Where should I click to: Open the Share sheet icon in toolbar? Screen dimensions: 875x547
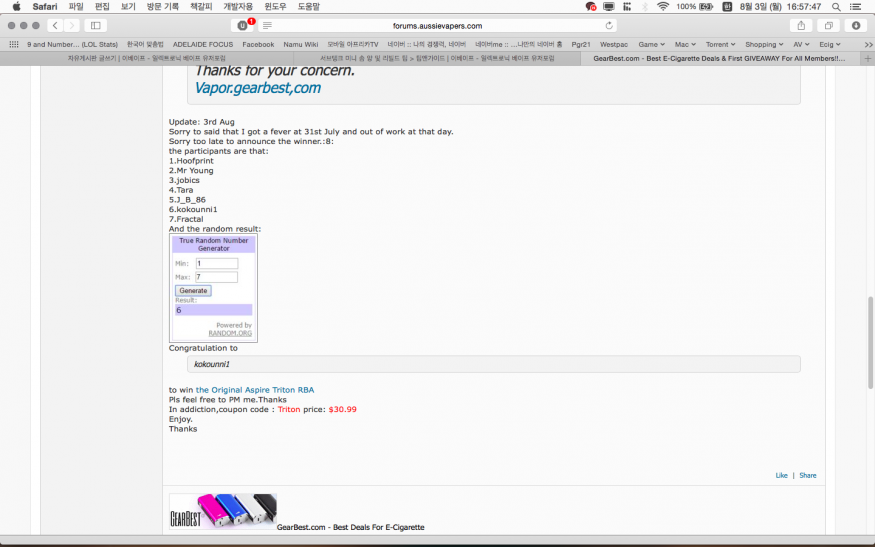(x=801, y=25)
